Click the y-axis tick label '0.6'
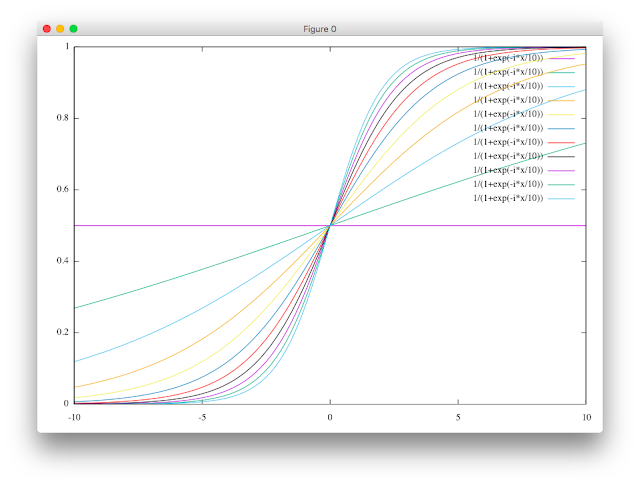 point(62,189)
